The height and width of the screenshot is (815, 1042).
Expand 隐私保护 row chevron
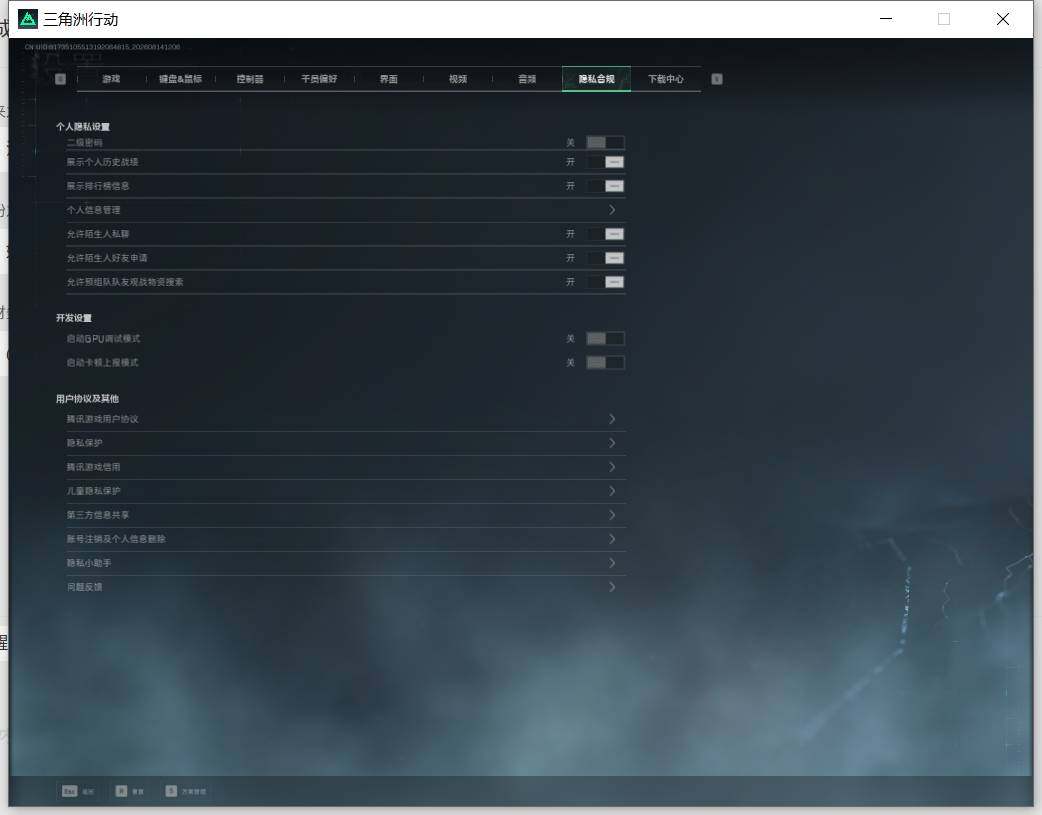tap(612, 443)
